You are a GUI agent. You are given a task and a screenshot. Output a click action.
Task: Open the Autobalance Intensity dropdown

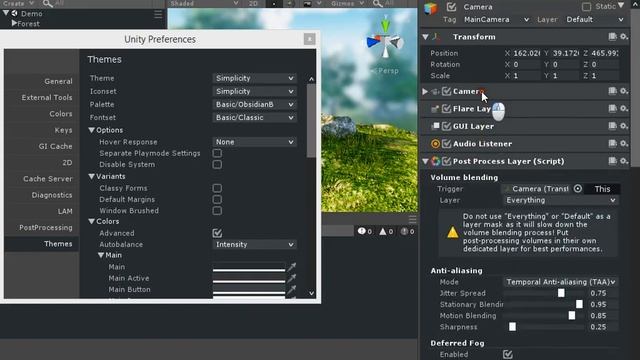coord(254,244)
